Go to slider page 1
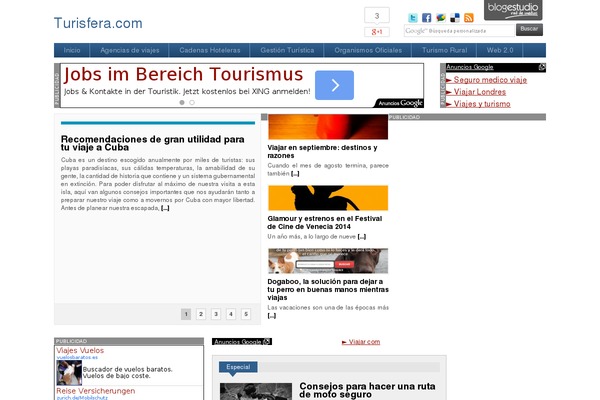This screenshot has height=400, width=600. point(186,314)
